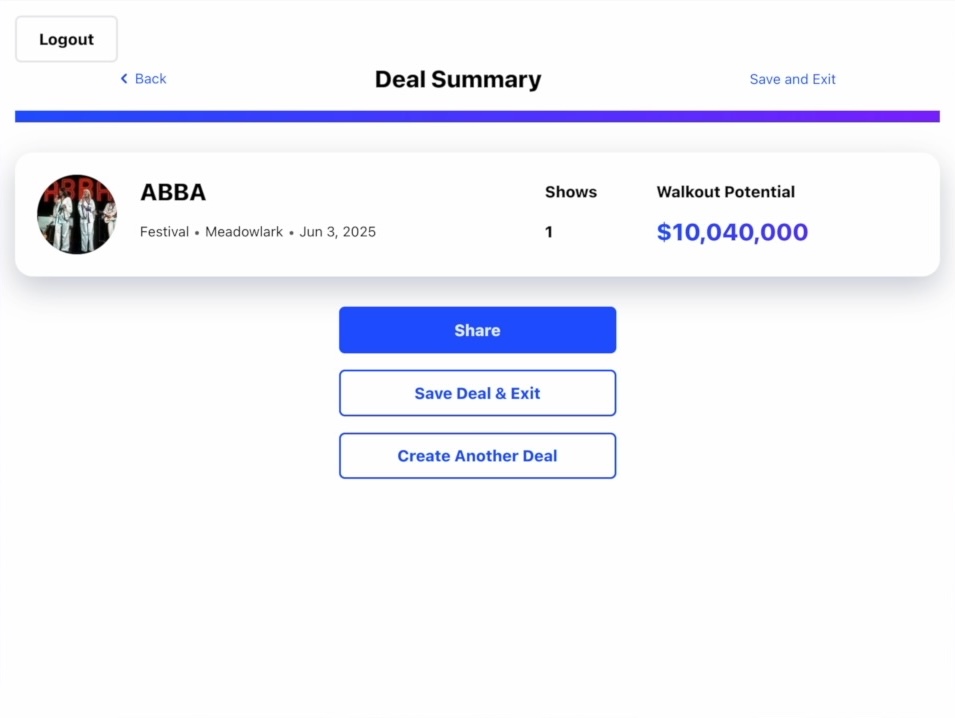Click the Deal Summary page title
955x718 pixels.
[x=458, y=79]
